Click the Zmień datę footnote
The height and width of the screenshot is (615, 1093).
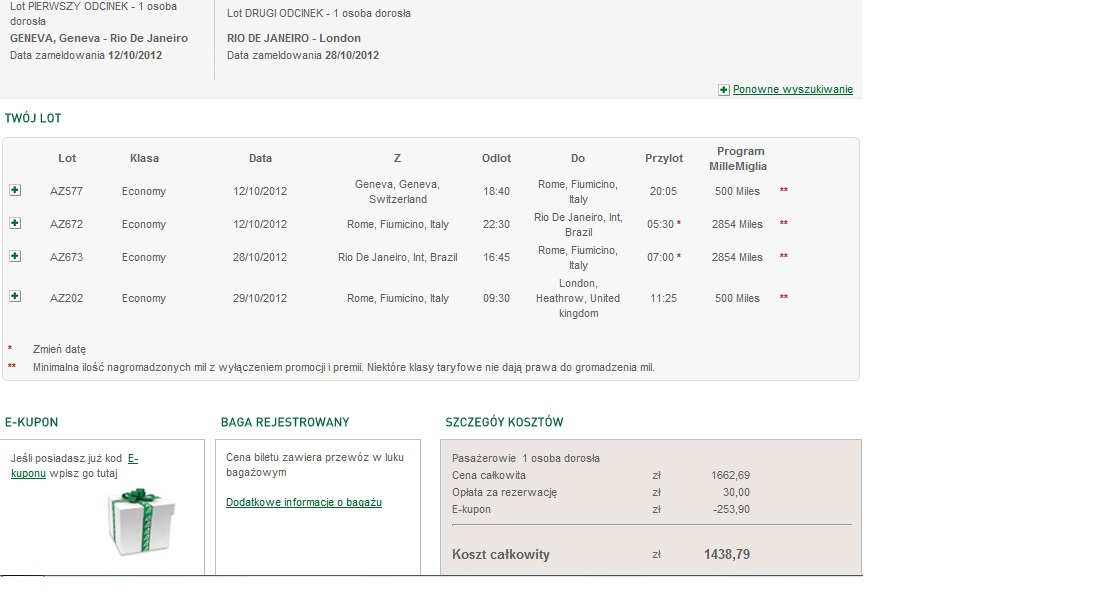tap(59, 349)
